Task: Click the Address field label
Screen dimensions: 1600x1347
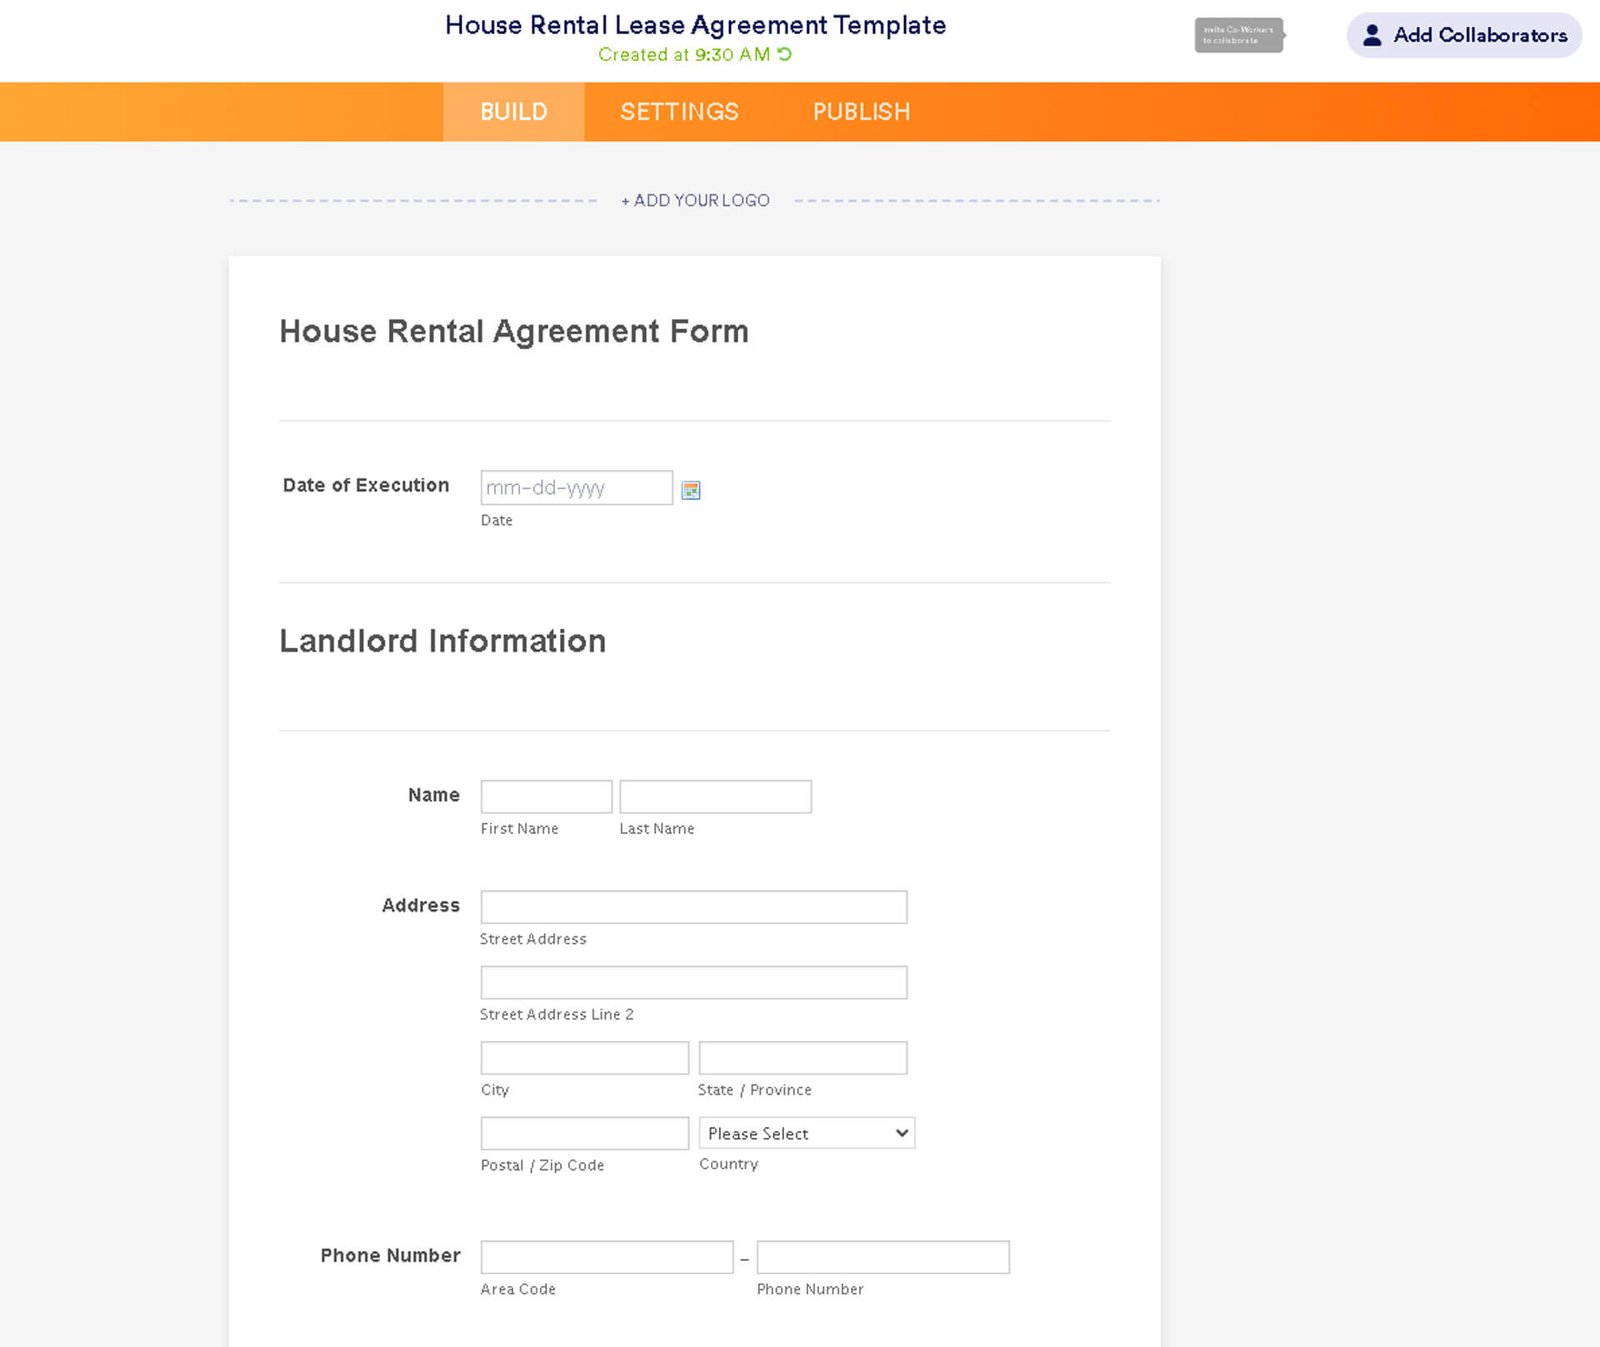Action: (x=421, y=905)
